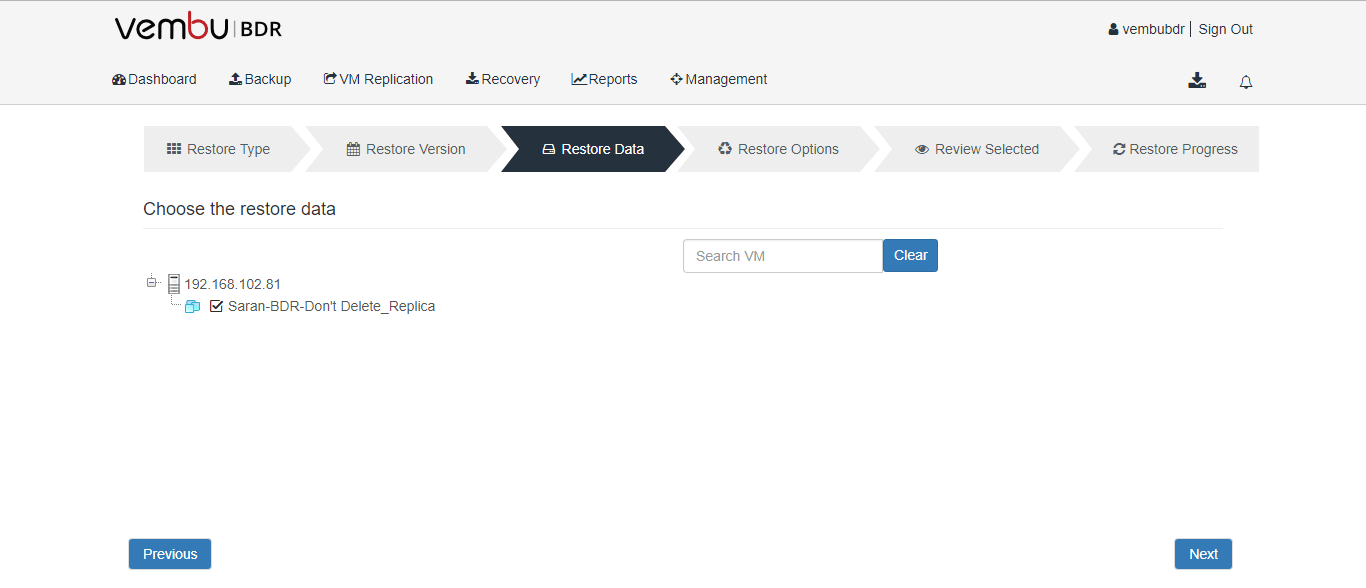Open the download icon in header
This screenshot has width=1366, height=588.
(1197, 81)
